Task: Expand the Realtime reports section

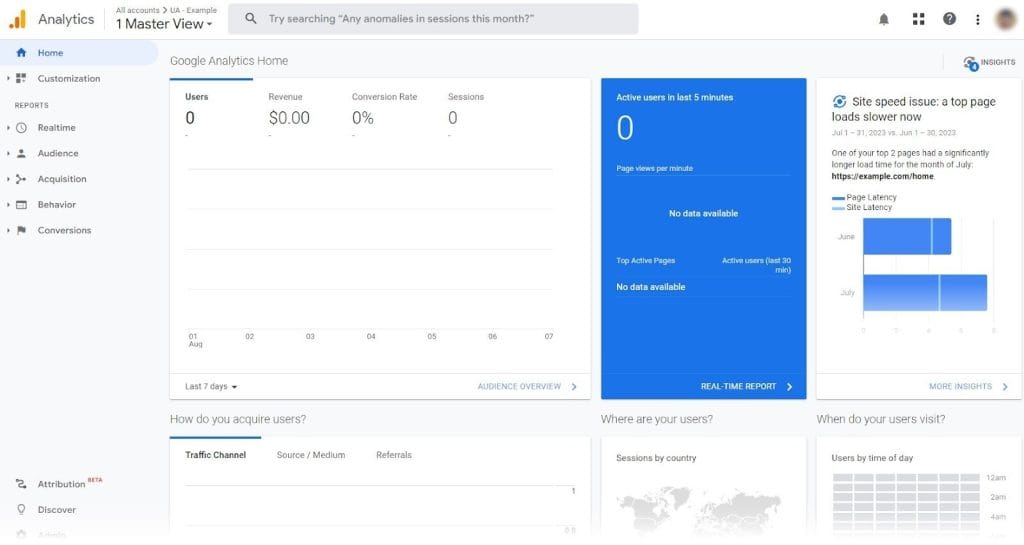Action: coord(56,128)
